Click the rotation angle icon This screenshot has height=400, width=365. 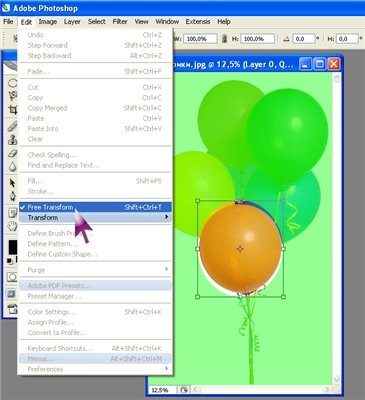click(286, 39)
